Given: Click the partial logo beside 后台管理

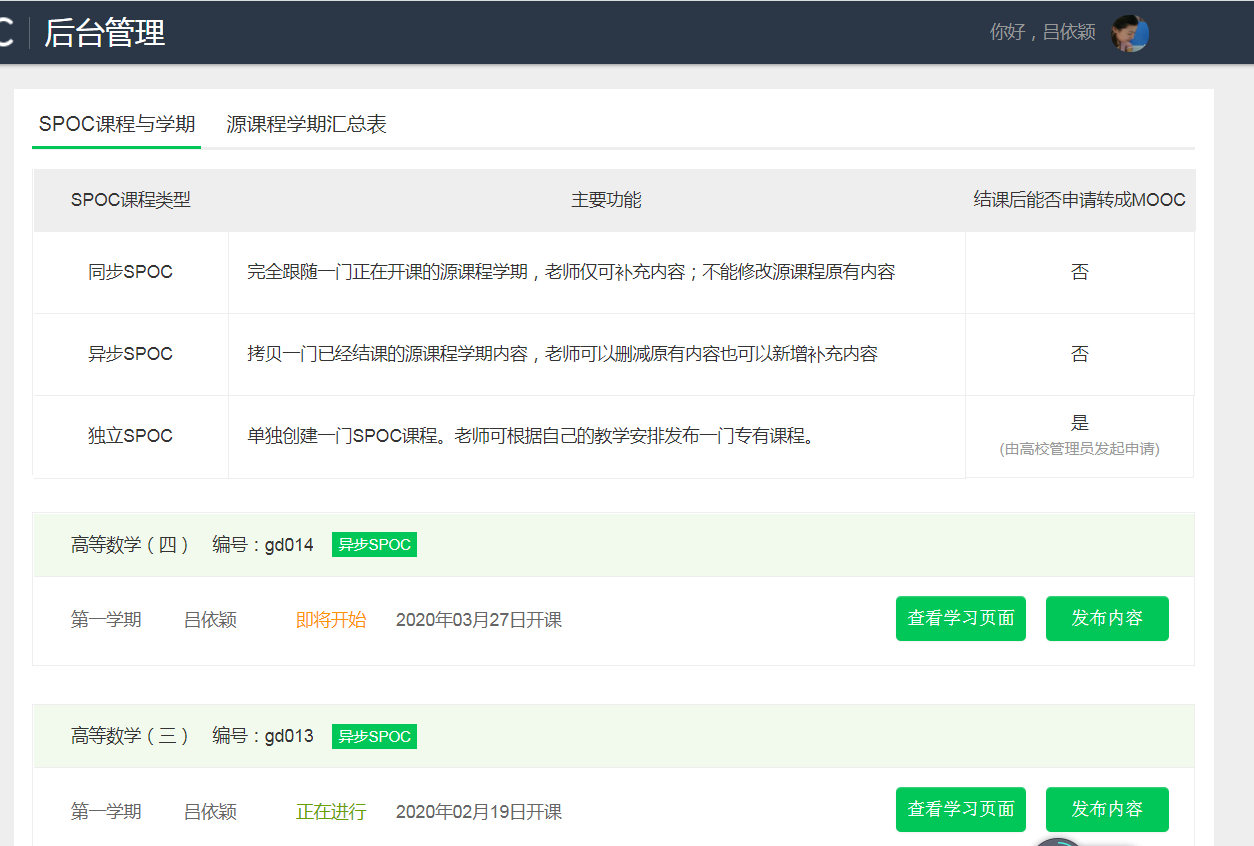Looking at the screenshot, I should point(7,33).
